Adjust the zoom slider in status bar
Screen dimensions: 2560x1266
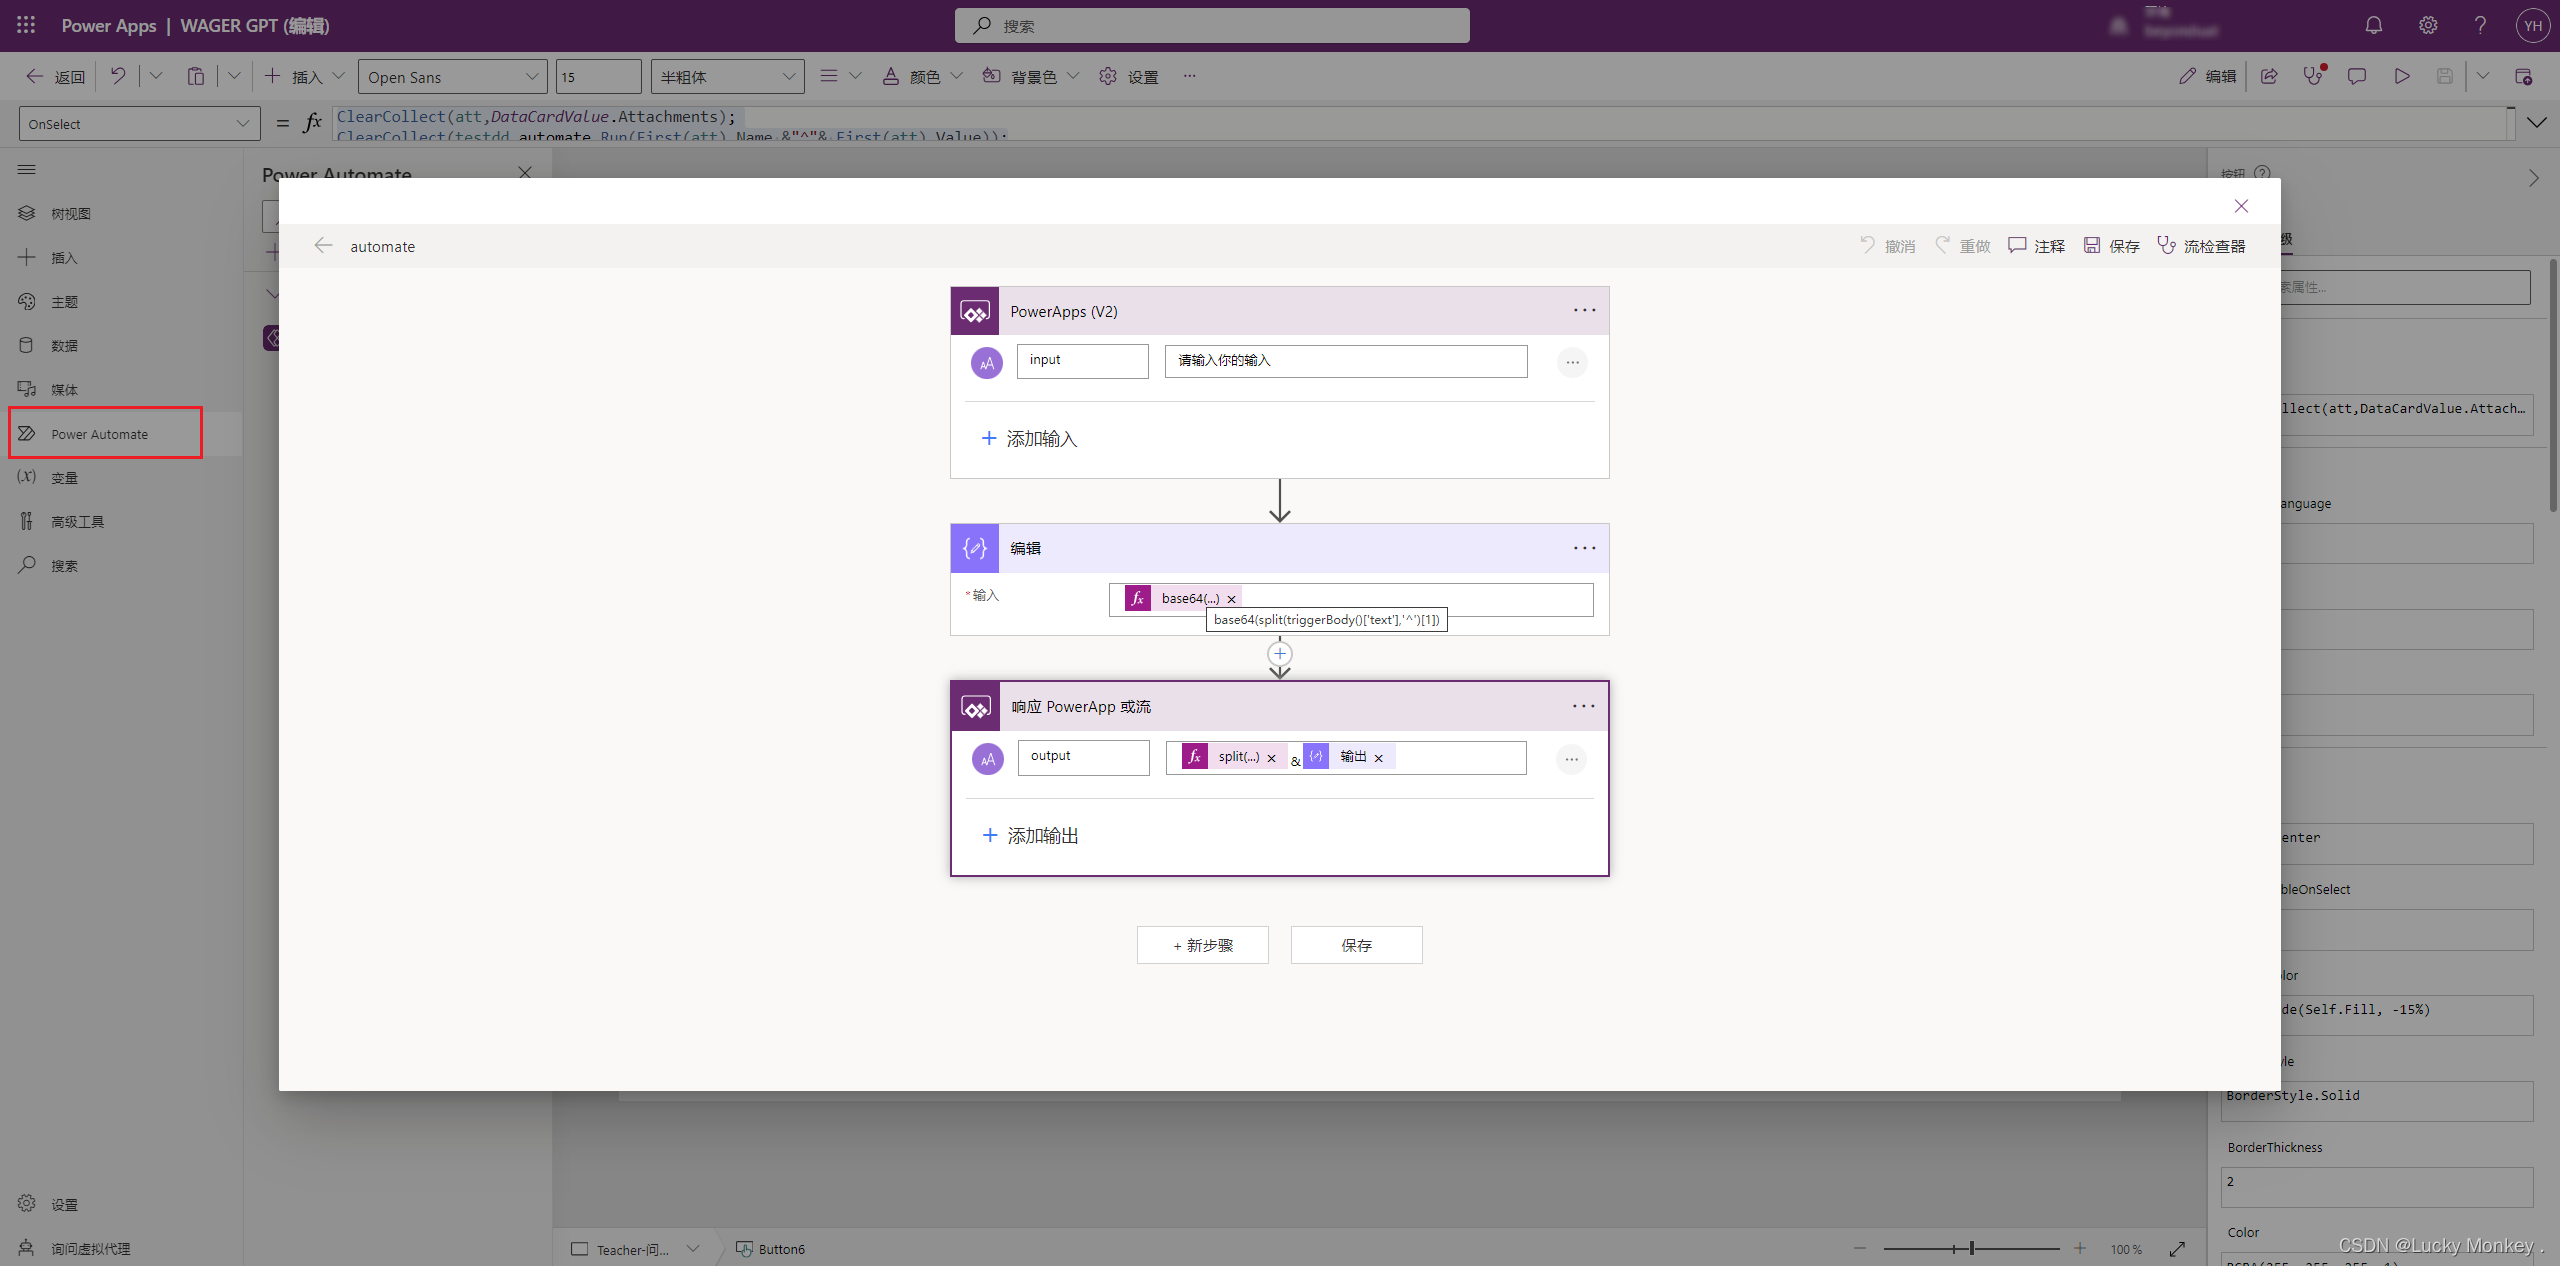click(1971, 1248)
